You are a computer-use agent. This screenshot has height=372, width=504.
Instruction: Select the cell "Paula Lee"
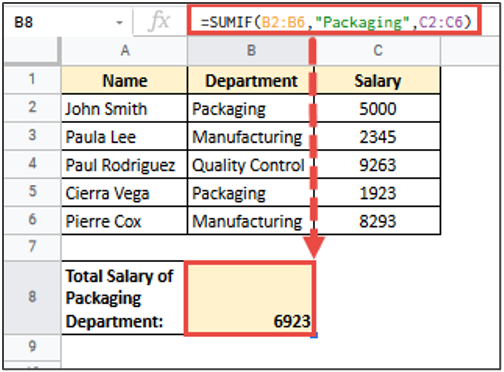[125, 136]
